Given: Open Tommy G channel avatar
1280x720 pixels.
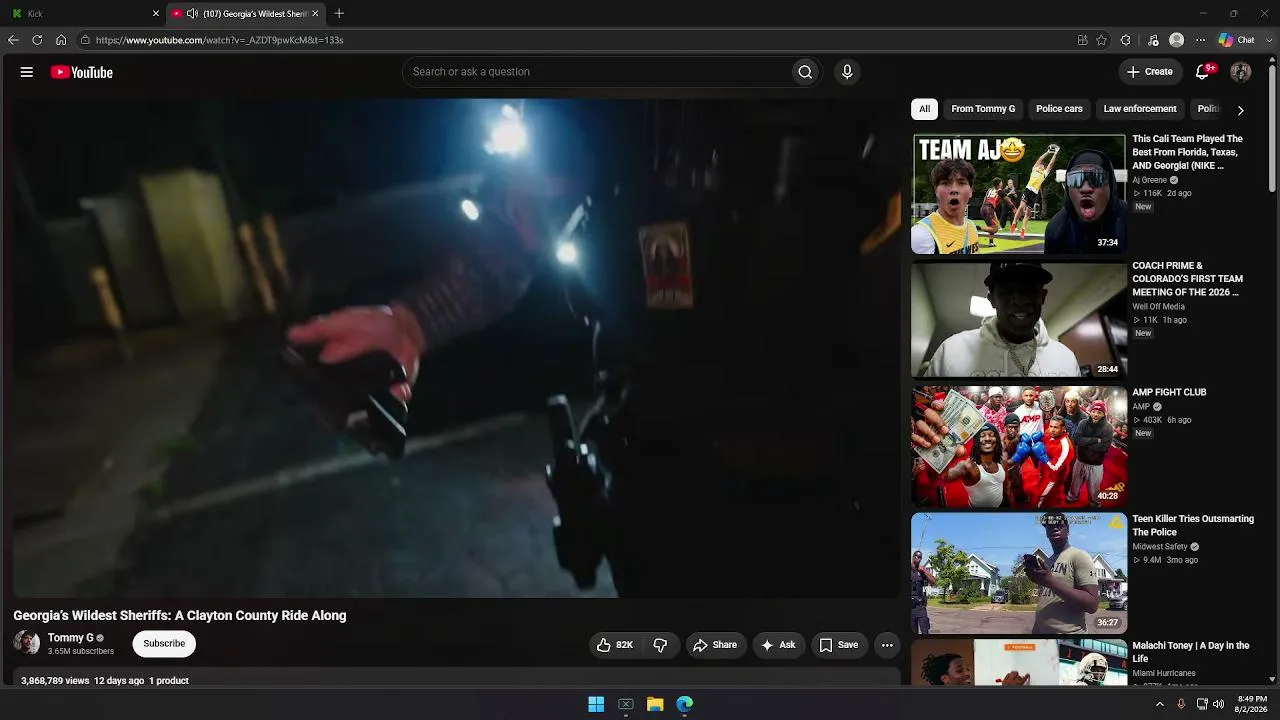Looking at the screenshot, I should pyautogui.click(x=27, y=643).
